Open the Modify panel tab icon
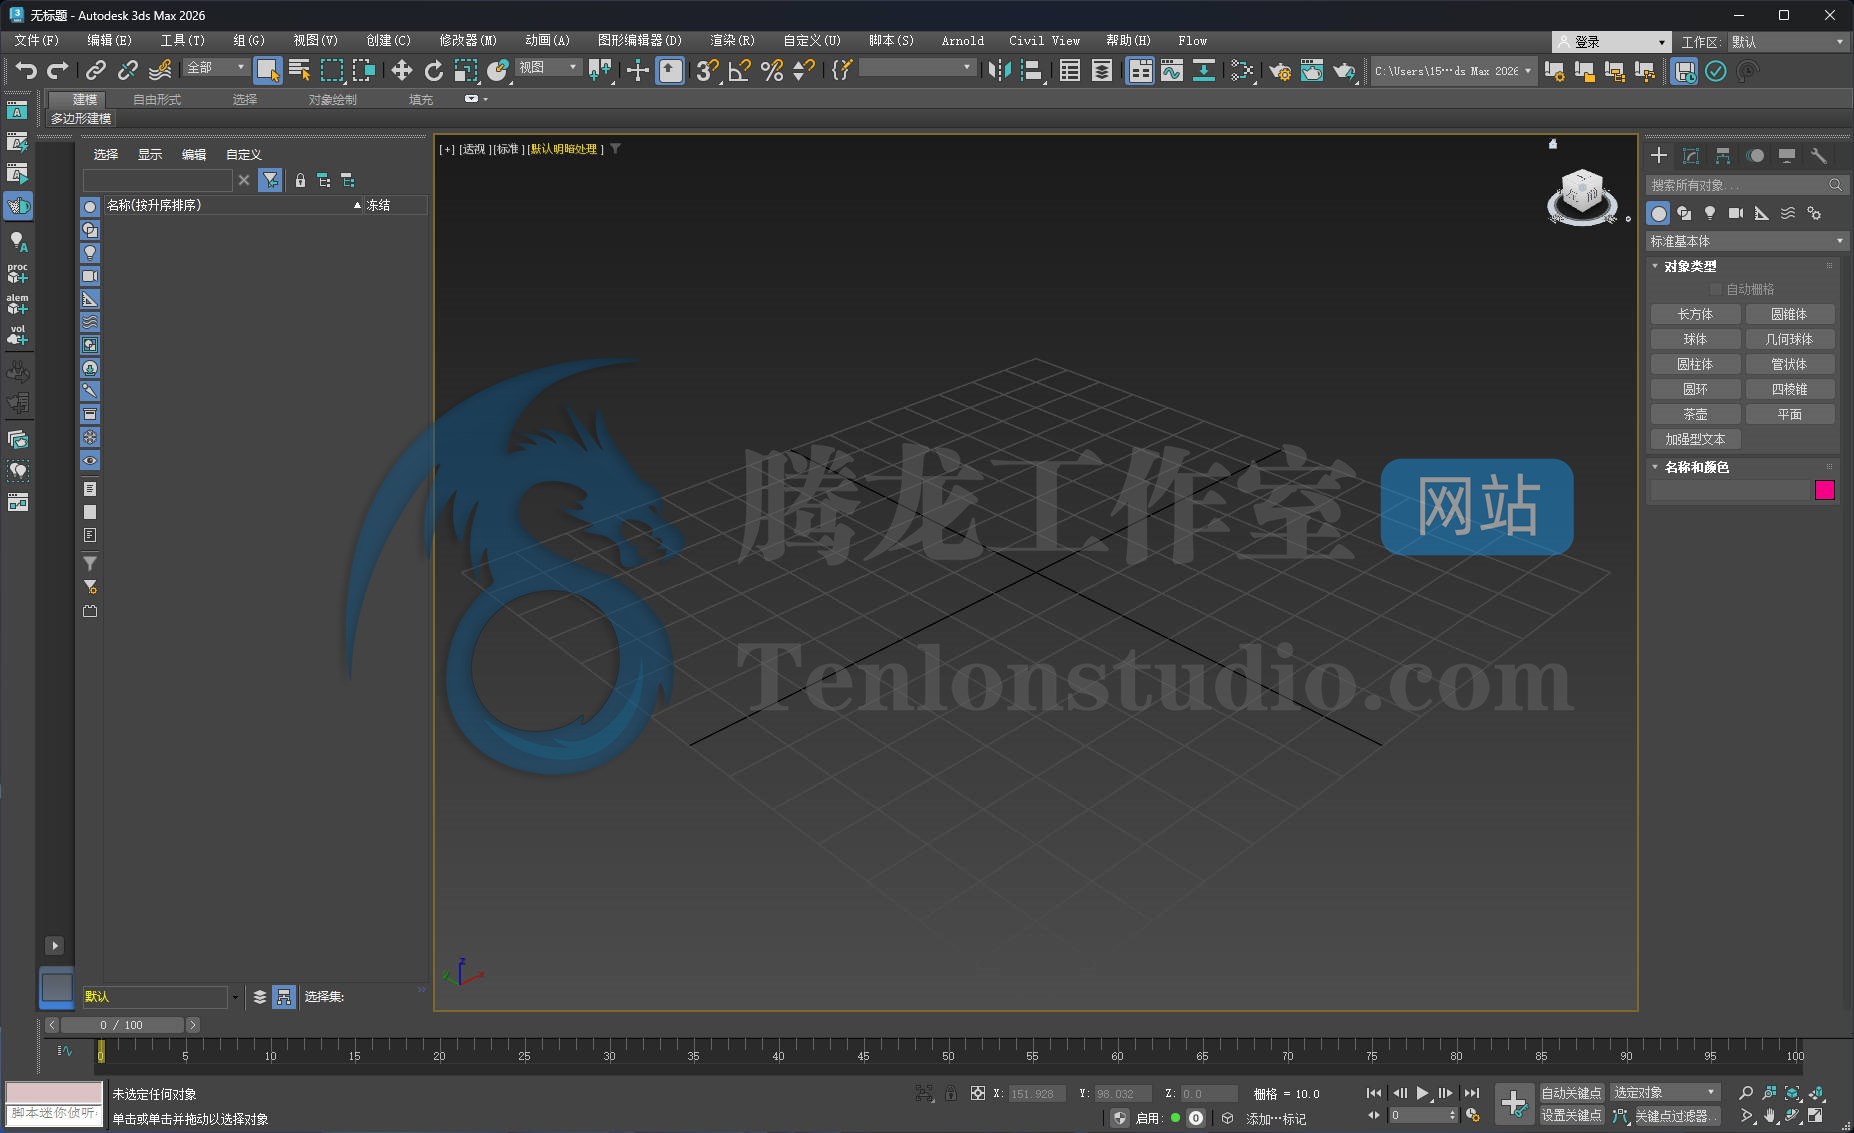The width and height of the screenshot is (1854, 1133). click(1691, 156)
